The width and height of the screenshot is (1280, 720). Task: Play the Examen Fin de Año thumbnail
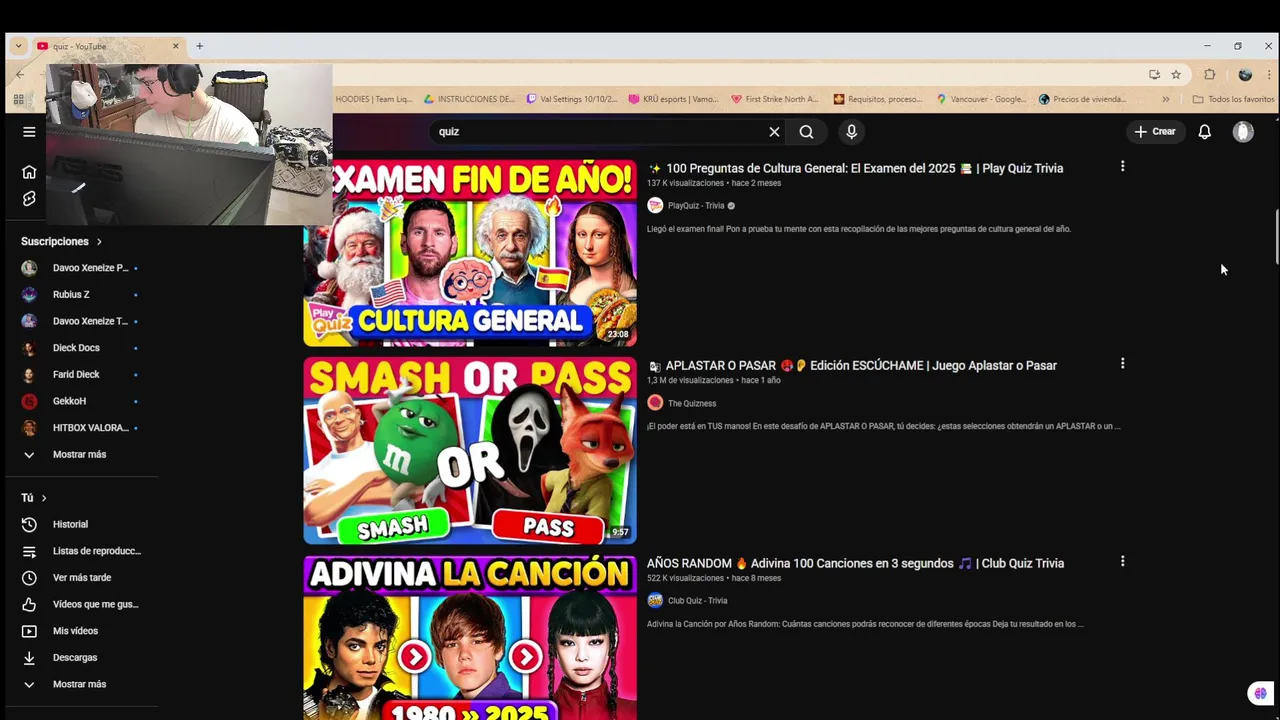coord(470,253)
